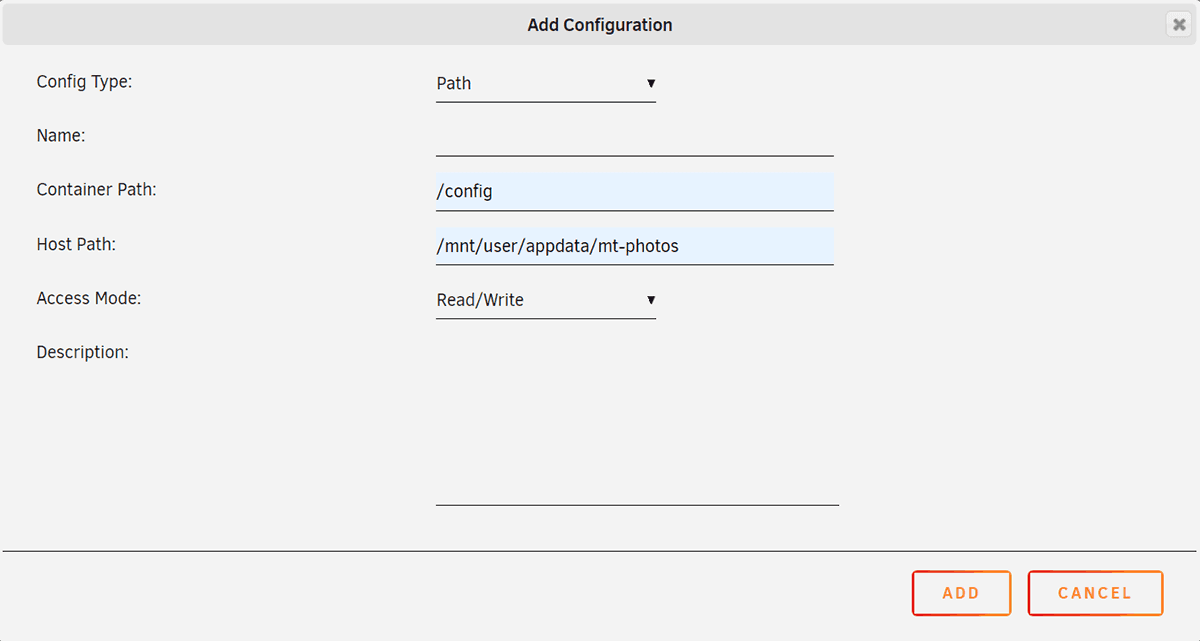Click the arrow of Config Type selector
The image size is (1200, 641).
pos(650,84)
